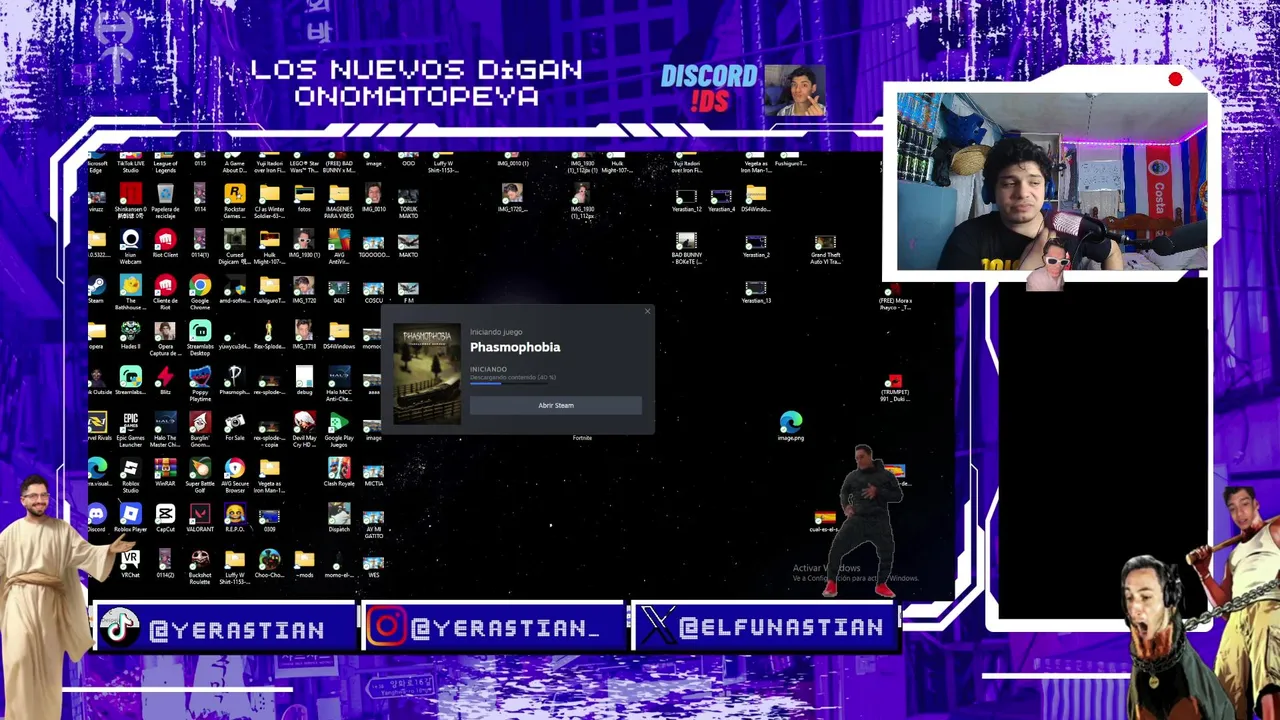
Task: Open Streamlabs Desktop shortcut
Action: (200, 331)
